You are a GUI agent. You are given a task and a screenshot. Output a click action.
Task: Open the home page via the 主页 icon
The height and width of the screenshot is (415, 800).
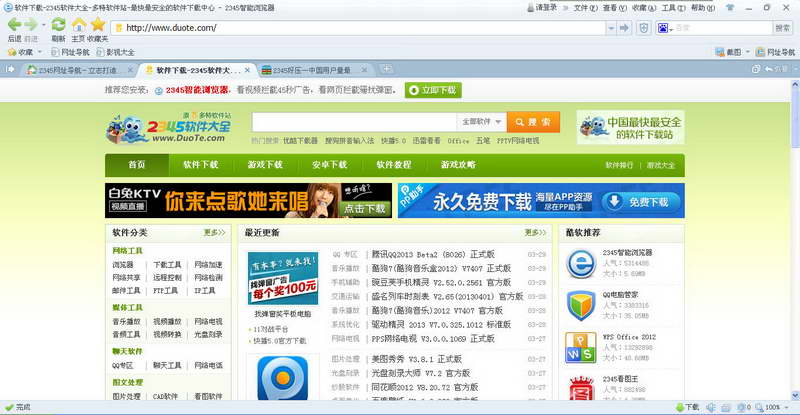point(79,24)
